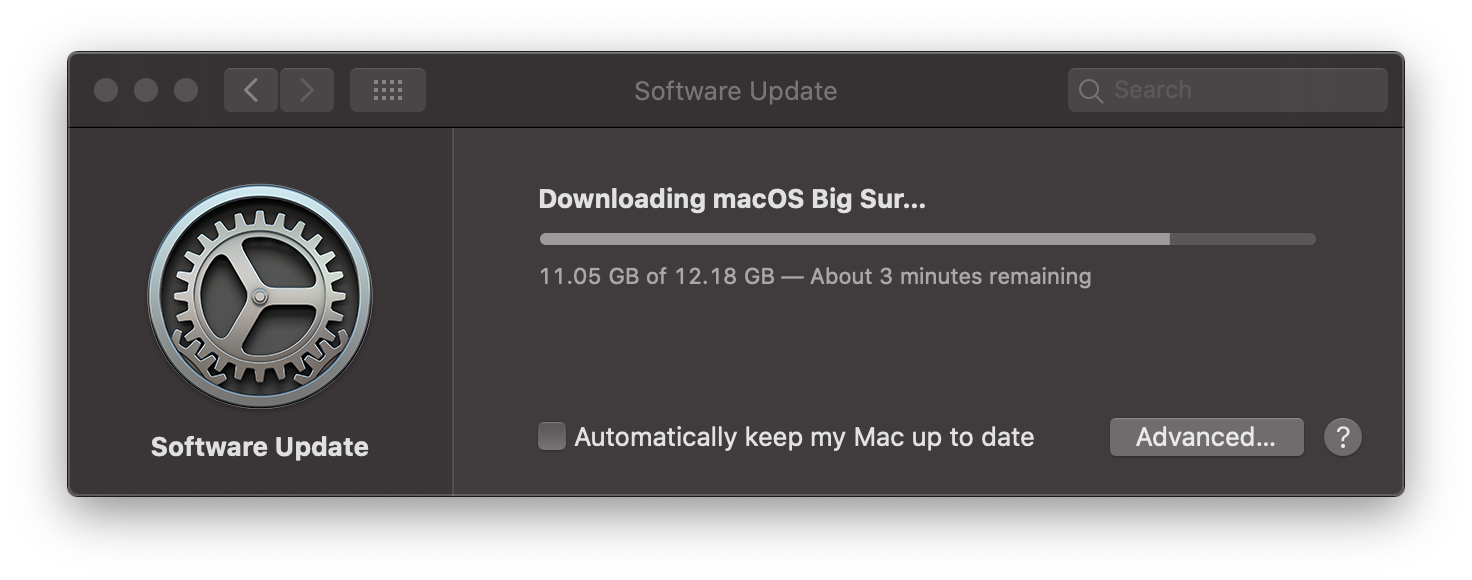Open help with the question mark button

[x=1343, y=437]
